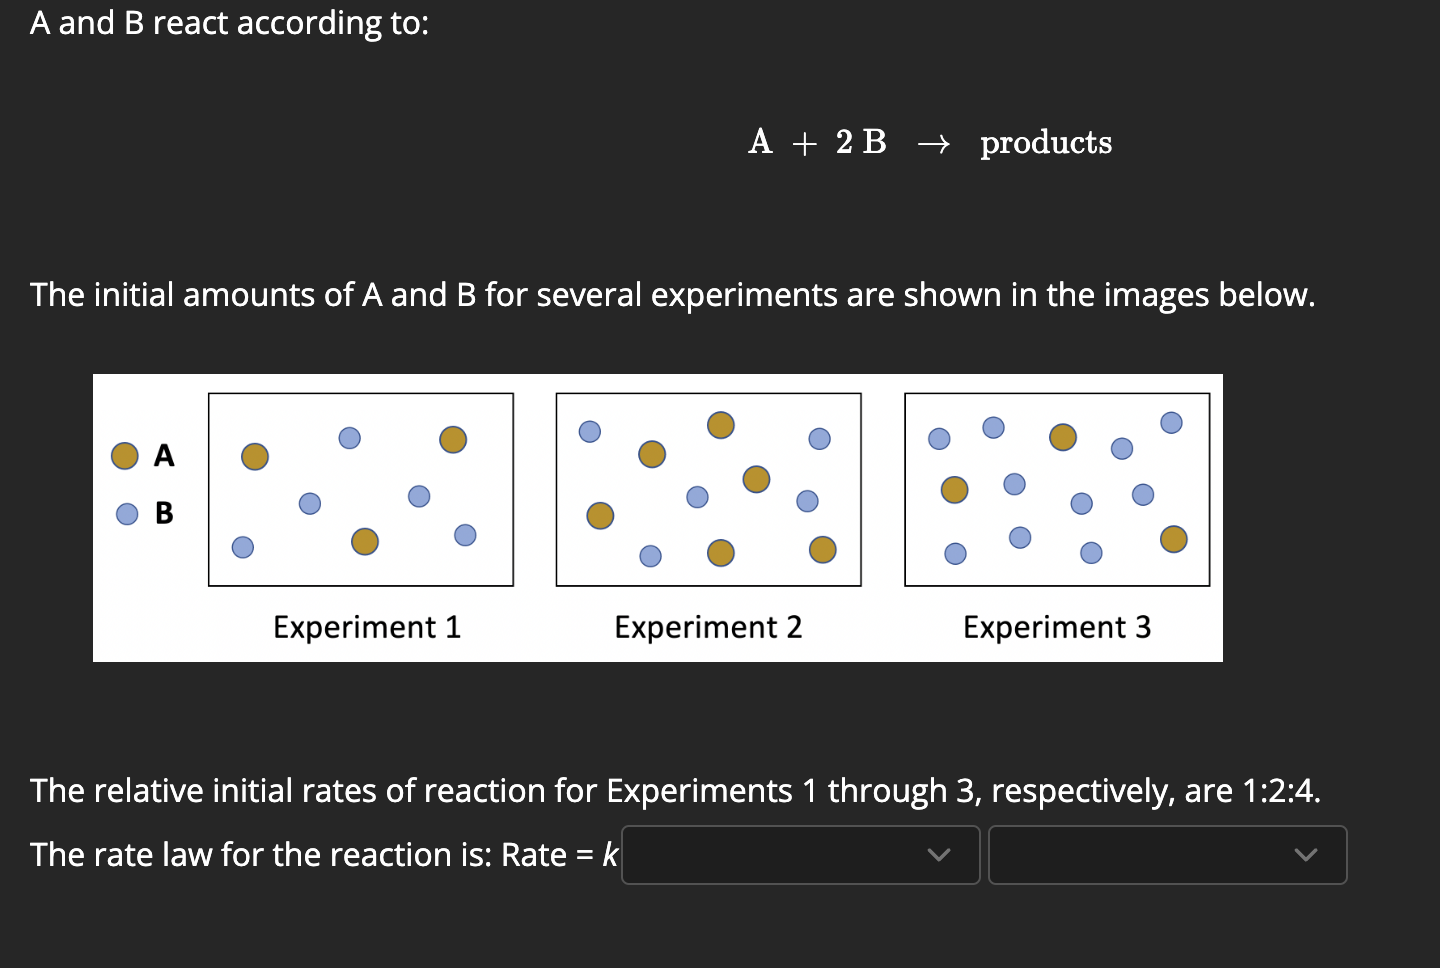Select the blue circle next to label B

point(124,514)
